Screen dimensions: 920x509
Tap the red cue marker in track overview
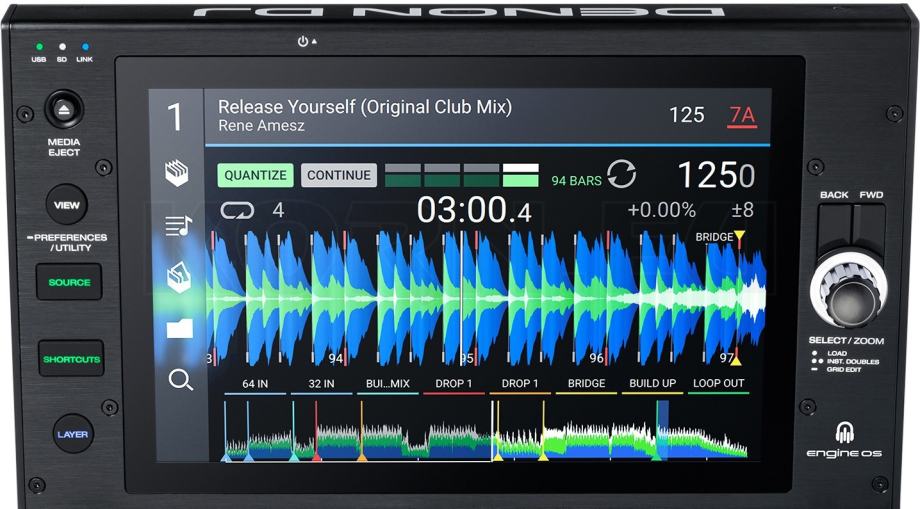point(316,456)
